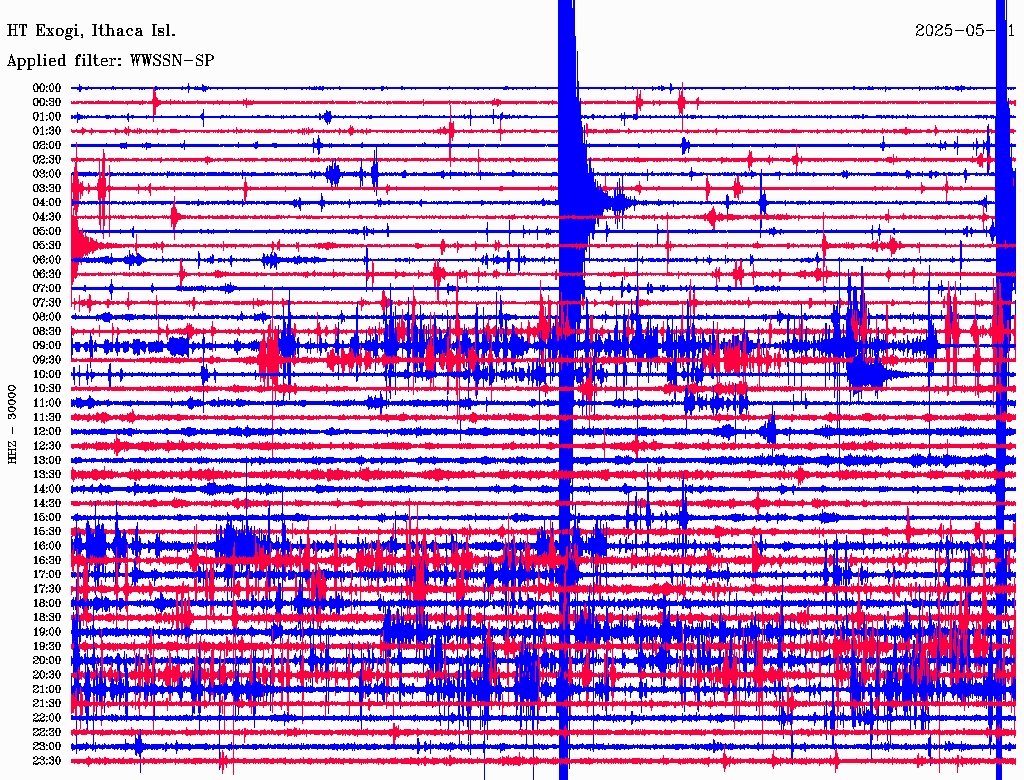The width and height of the screenshot is (1024, 780).
Task: Select the 07:00 time row label
Action: coord(47,289)
